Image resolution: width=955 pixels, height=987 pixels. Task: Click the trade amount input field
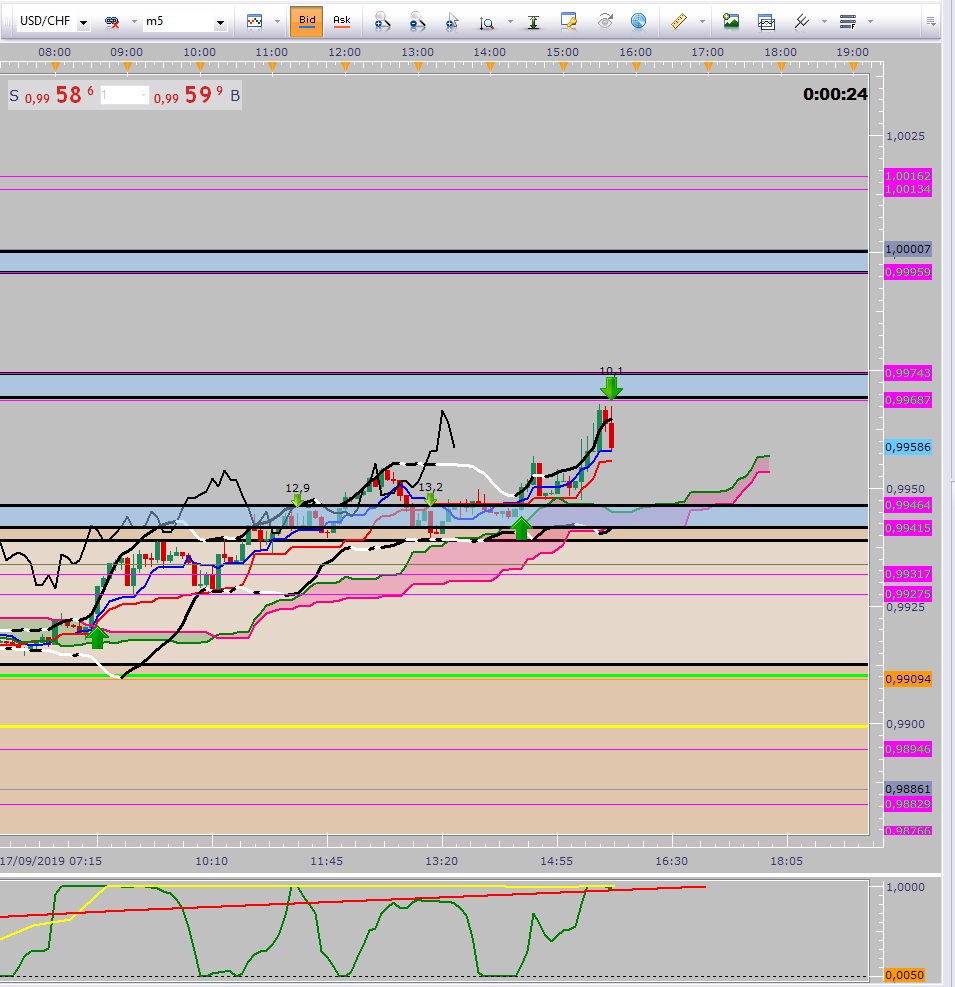click(x=124, y=96)
